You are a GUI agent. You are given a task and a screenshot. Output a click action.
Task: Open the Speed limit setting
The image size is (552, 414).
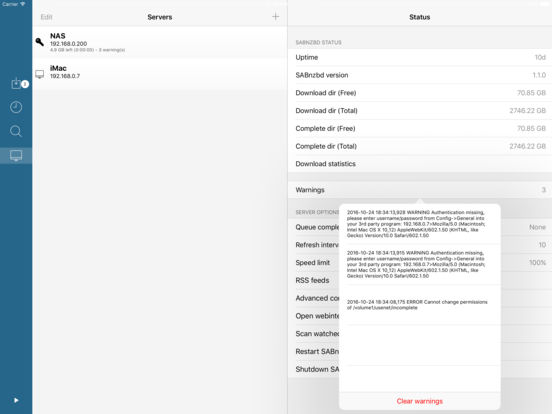[313, 263]
